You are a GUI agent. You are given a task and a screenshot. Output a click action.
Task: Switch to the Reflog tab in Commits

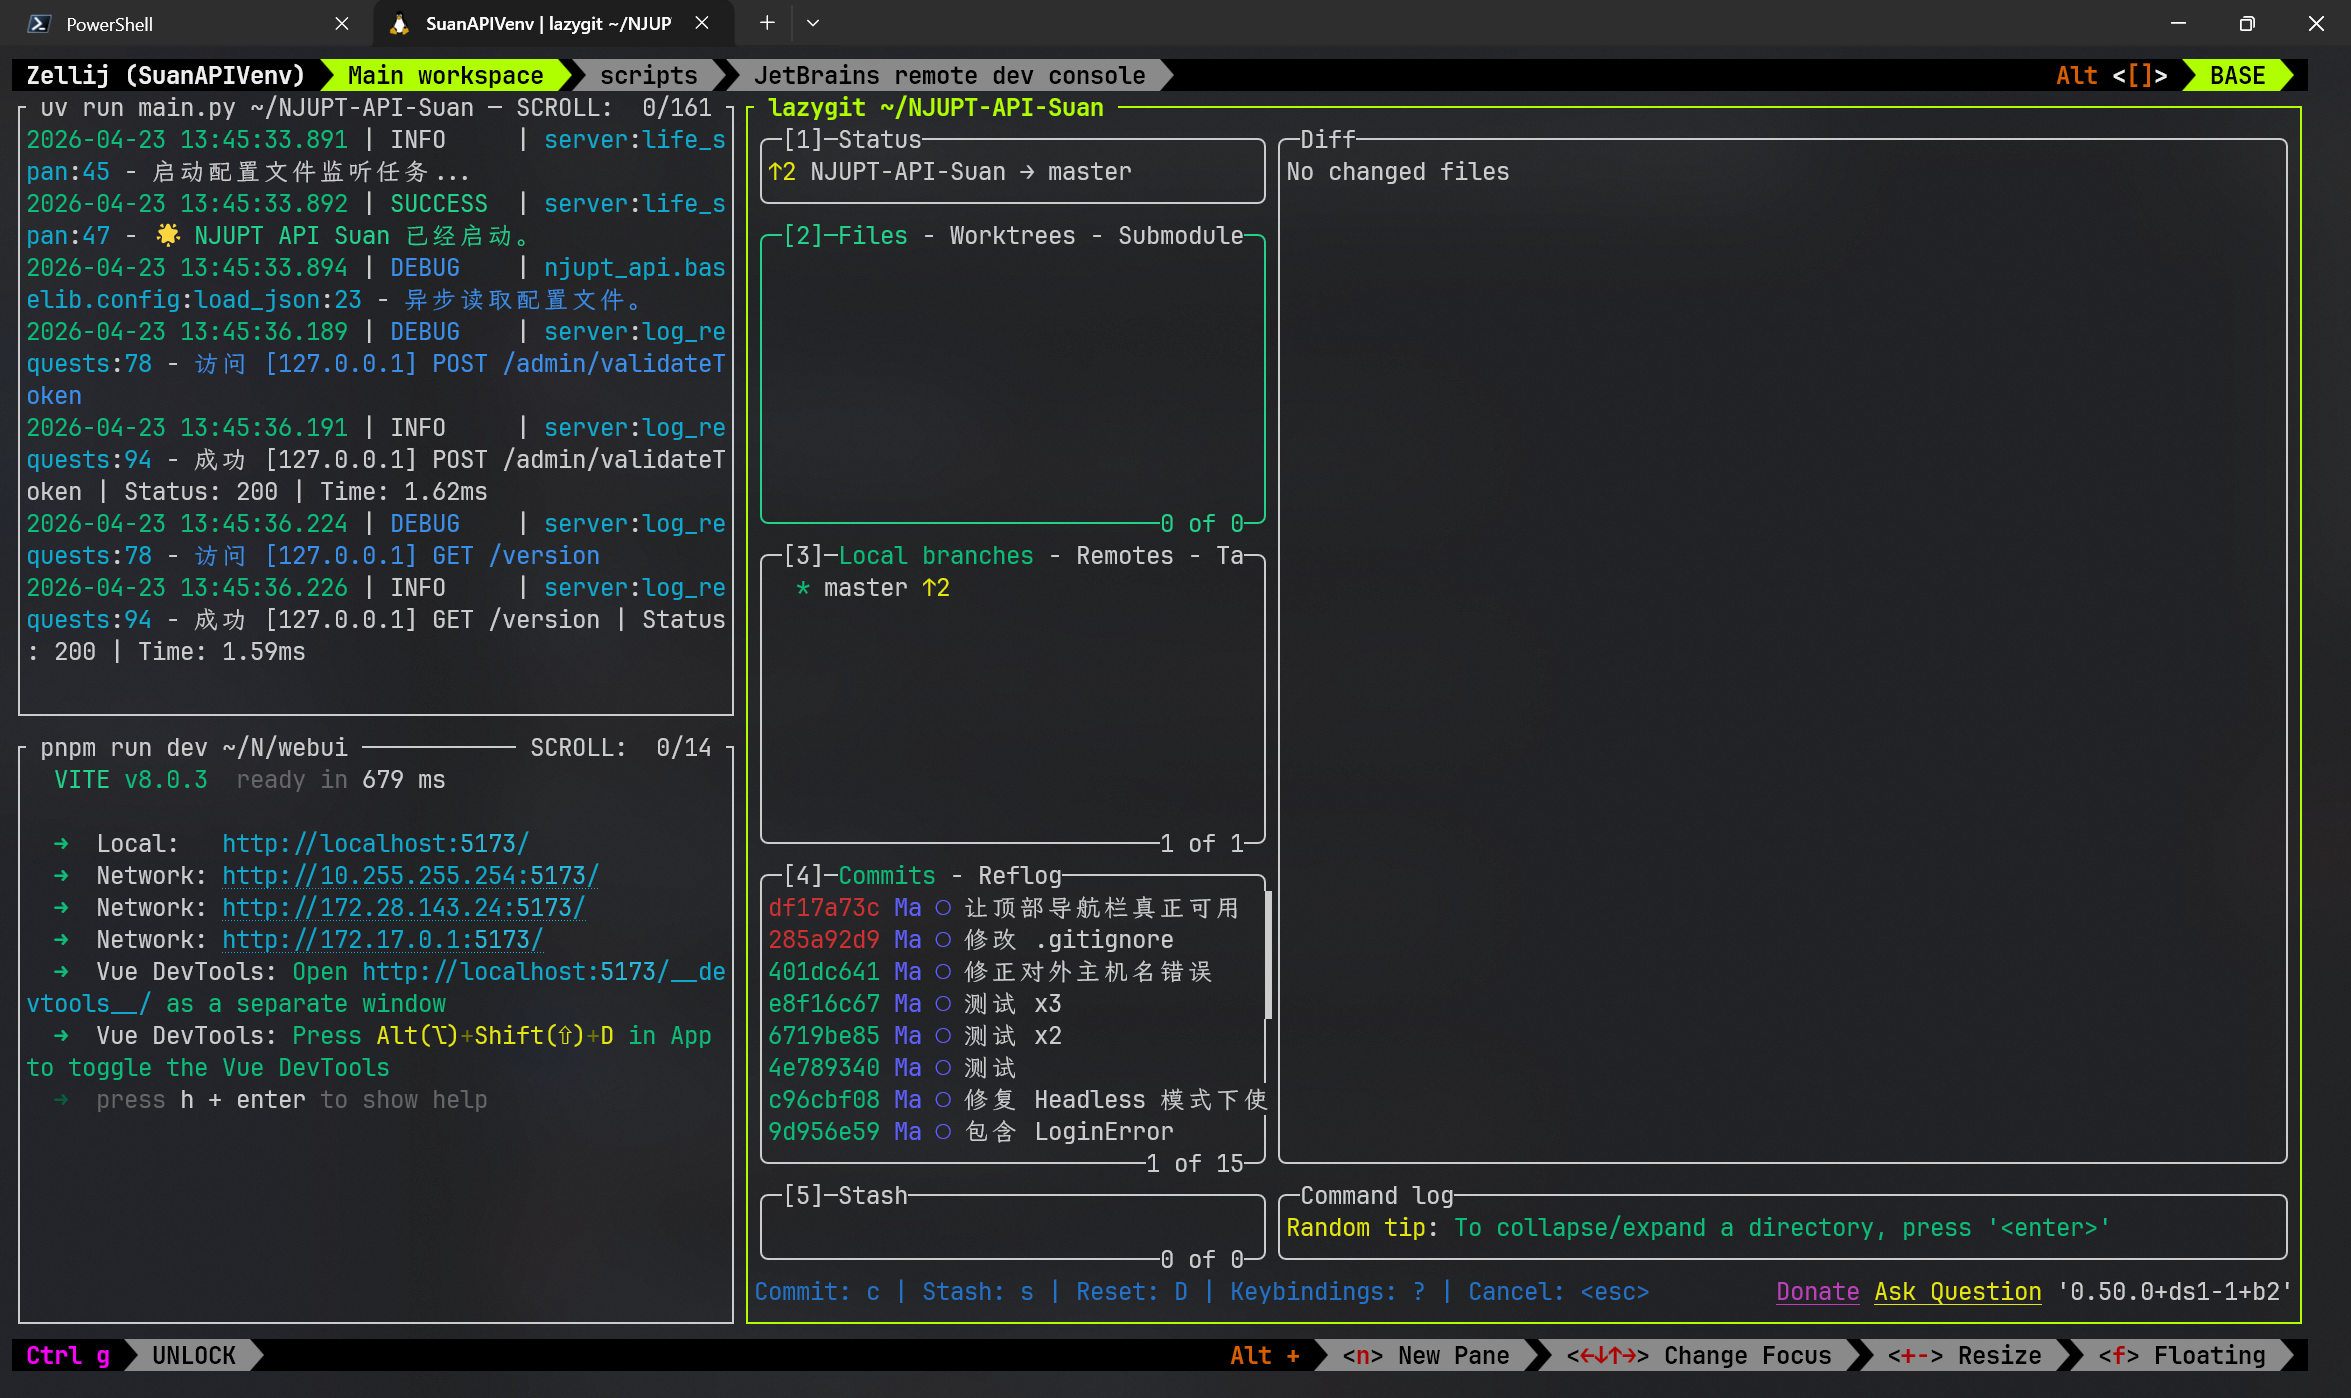(1019, 876)
